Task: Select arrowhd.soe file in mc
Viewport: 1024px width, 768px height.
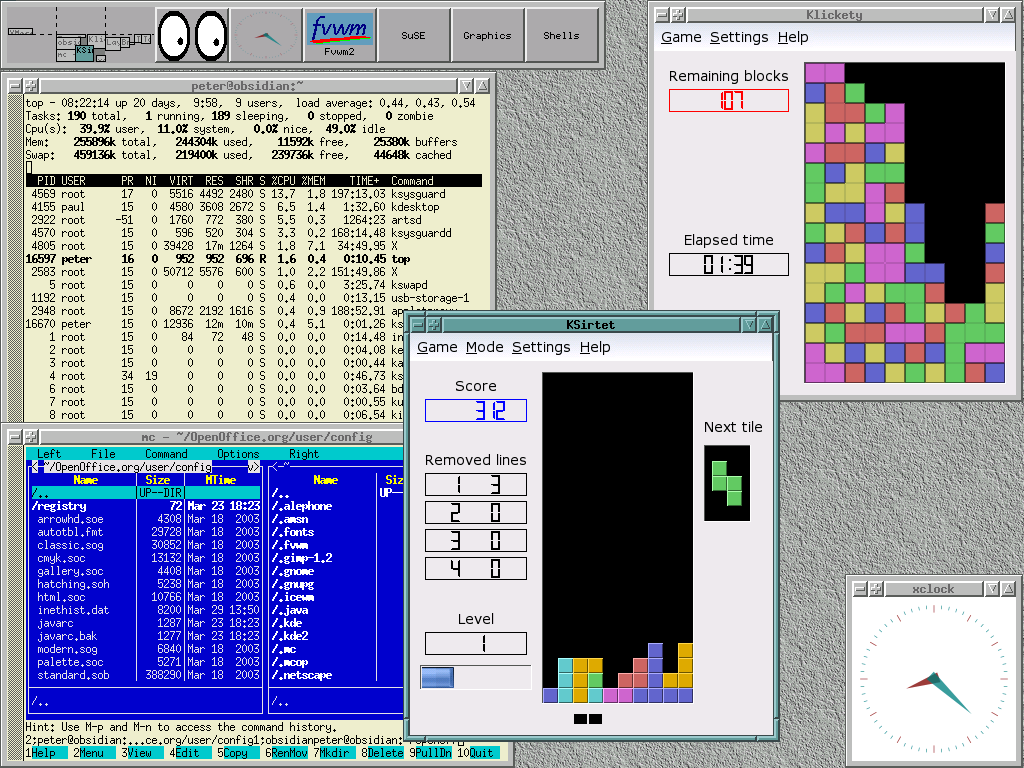Action: 146,519
